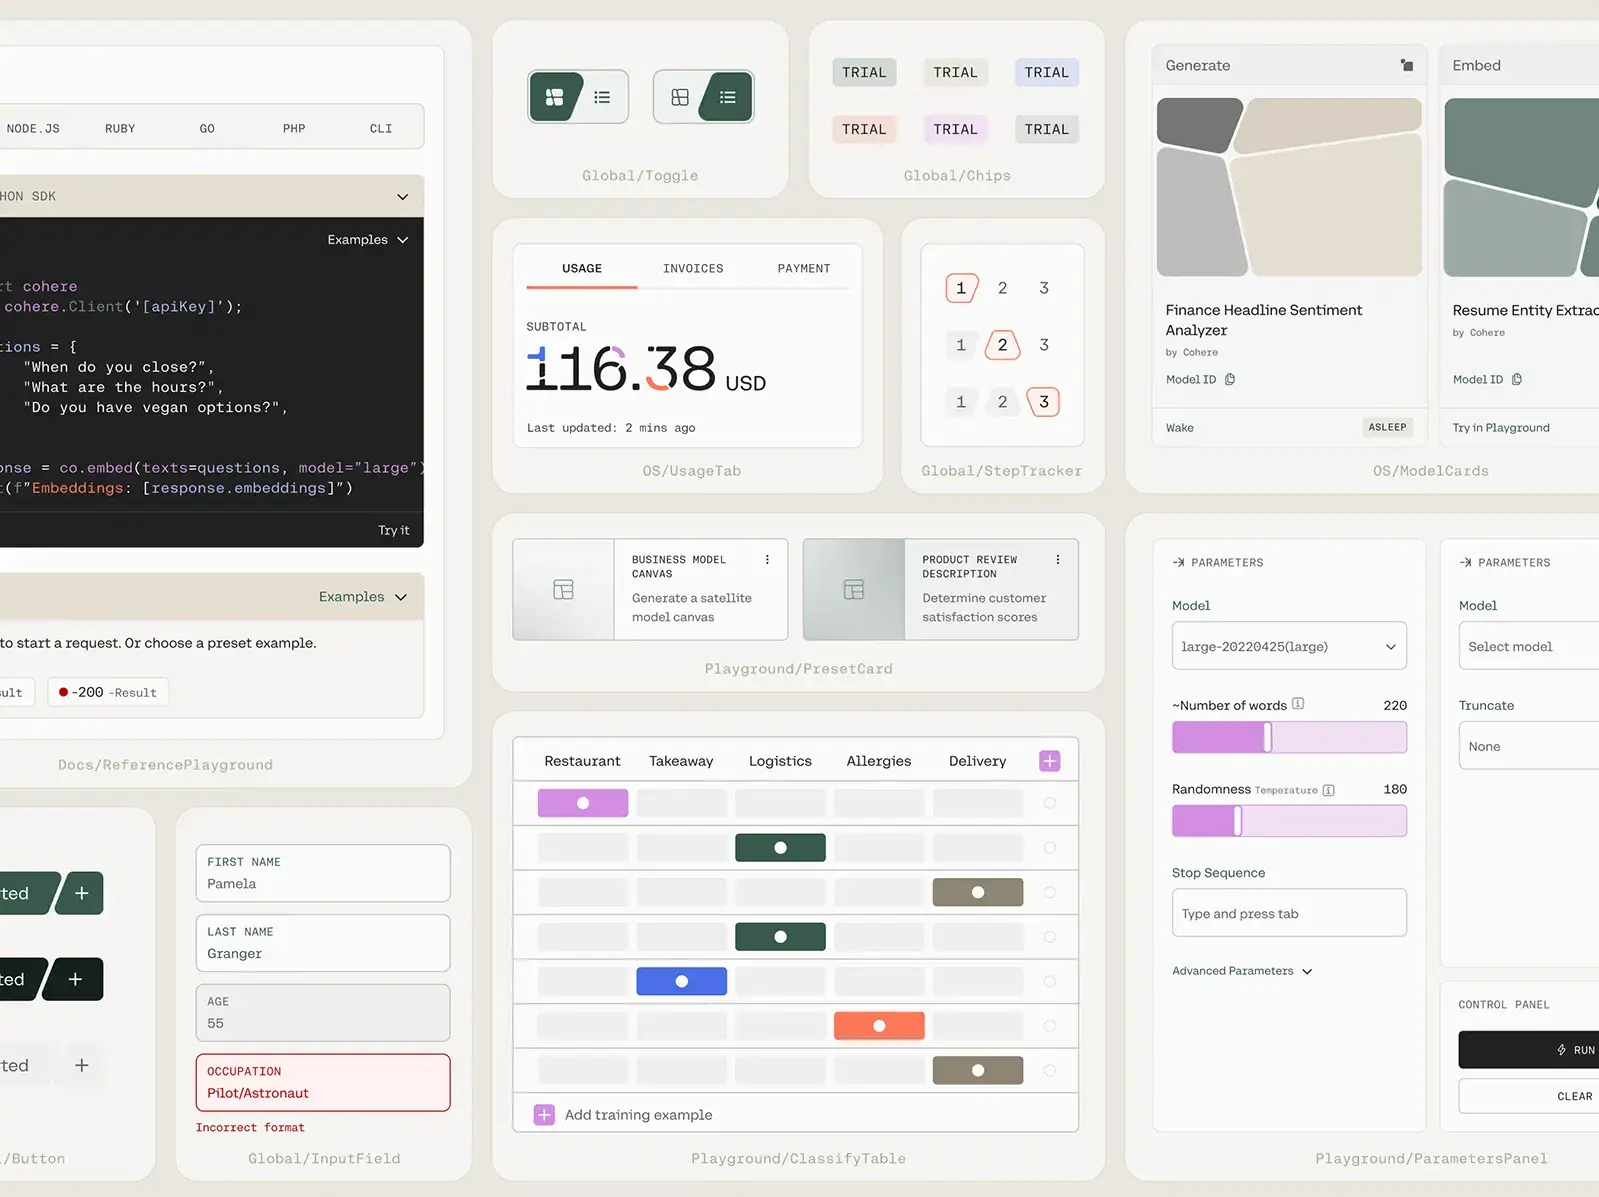Toggle the blue Takeaway classification switch

point(681,981)
